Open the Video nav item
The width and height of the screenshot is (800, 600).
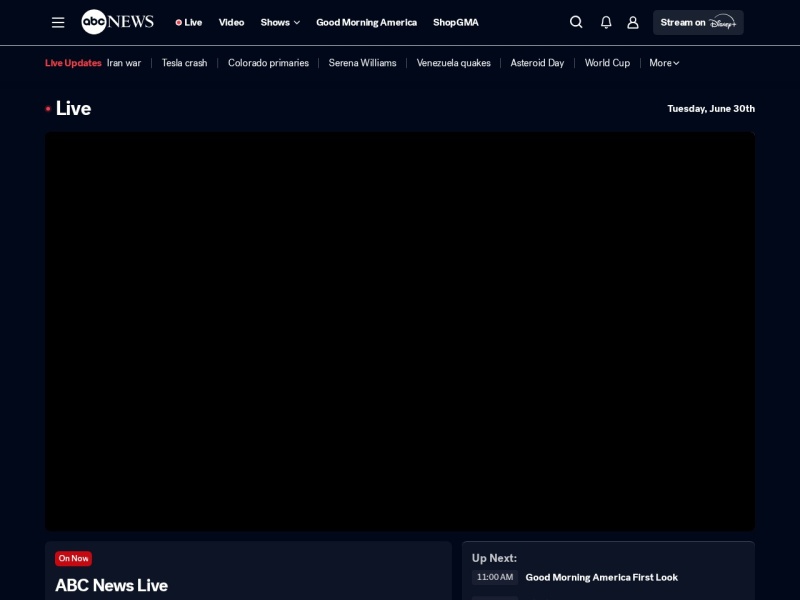point(231,22)
